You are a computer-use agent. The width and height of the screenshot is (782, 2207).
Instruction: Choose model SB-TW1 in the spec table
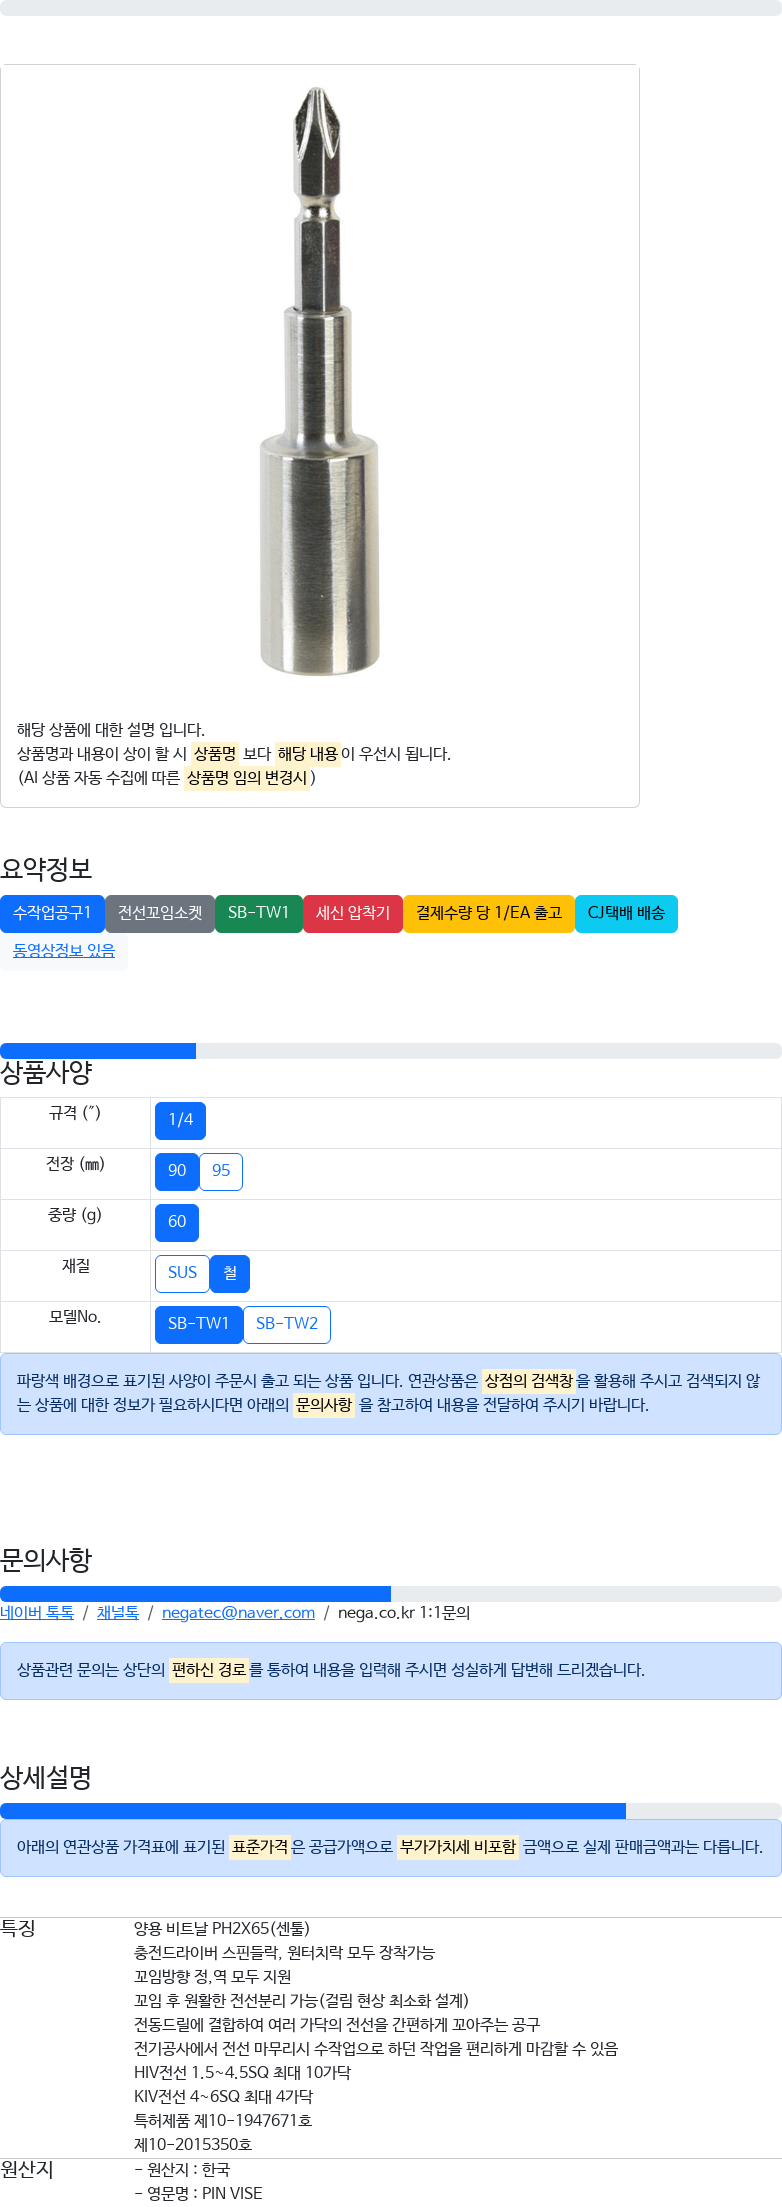tap(198, 1324)
